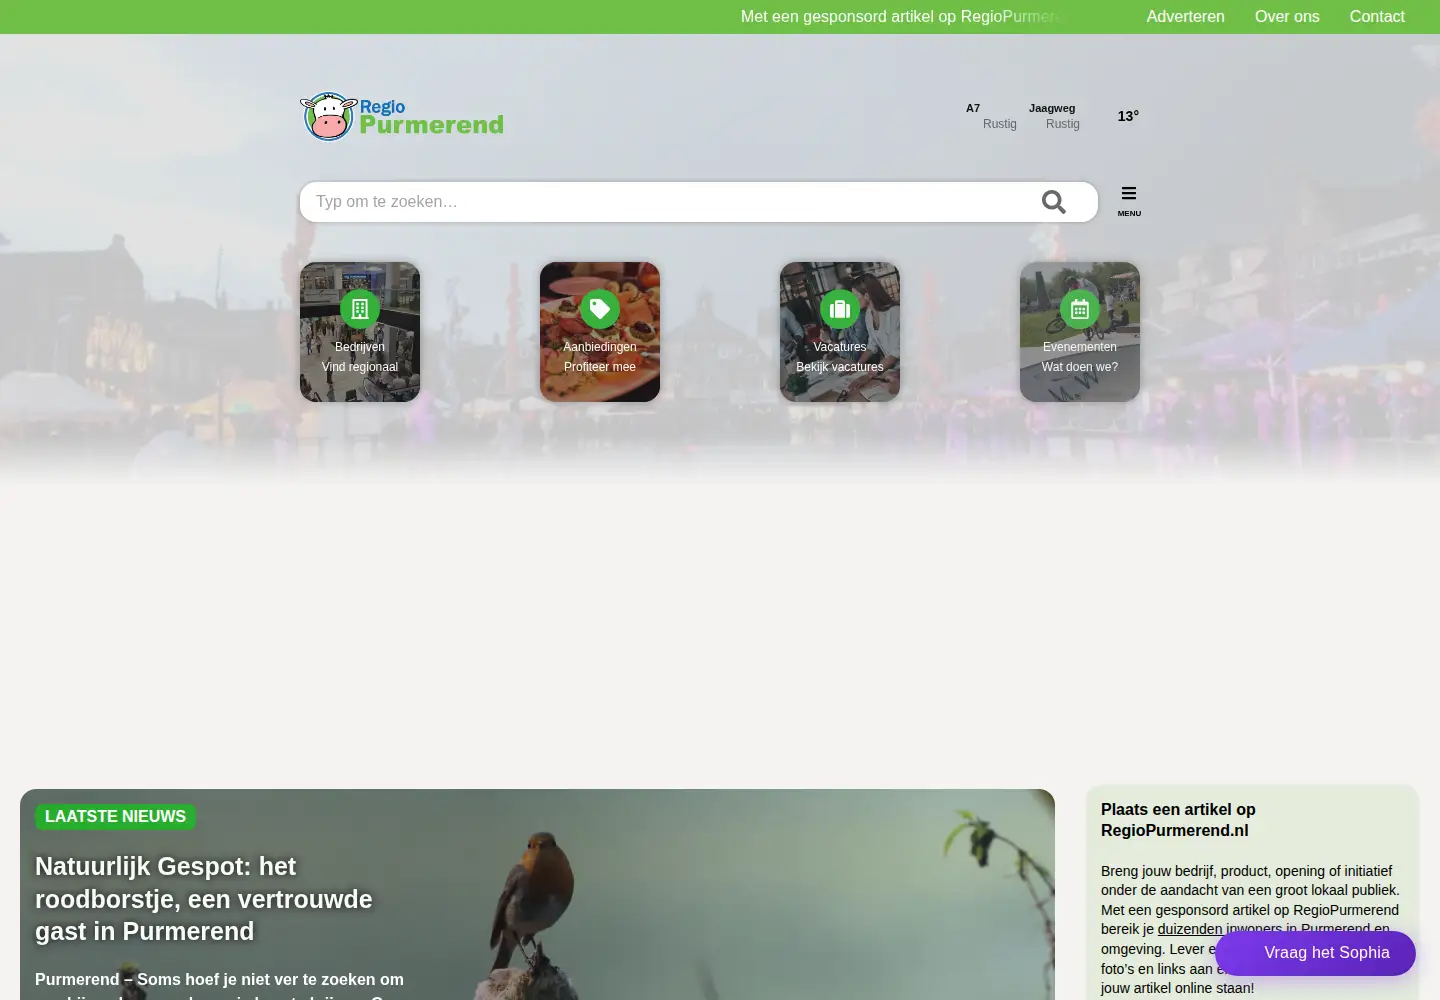Open the 'Natuurlijk Gespot: het roodborstje' article headline

(204, 899)
